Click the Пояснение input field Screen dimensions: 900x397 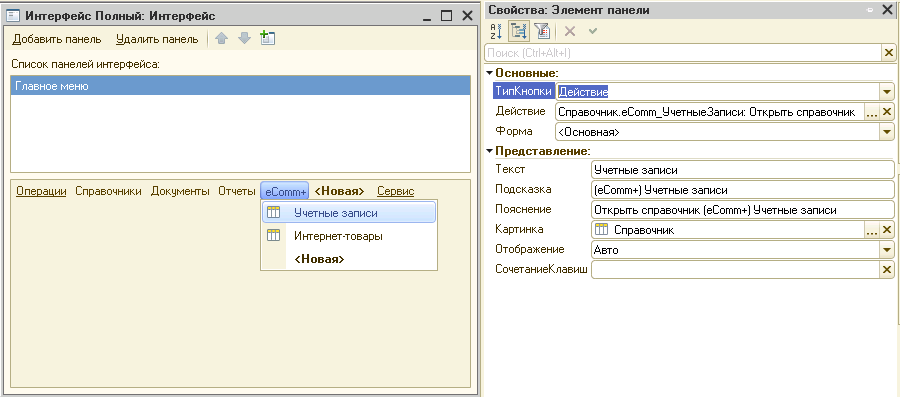click(x=742, y=210)
